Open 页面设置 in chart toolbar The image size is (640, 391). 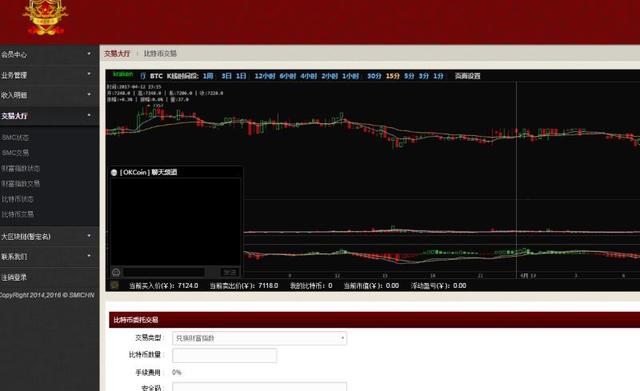point(468,76)
